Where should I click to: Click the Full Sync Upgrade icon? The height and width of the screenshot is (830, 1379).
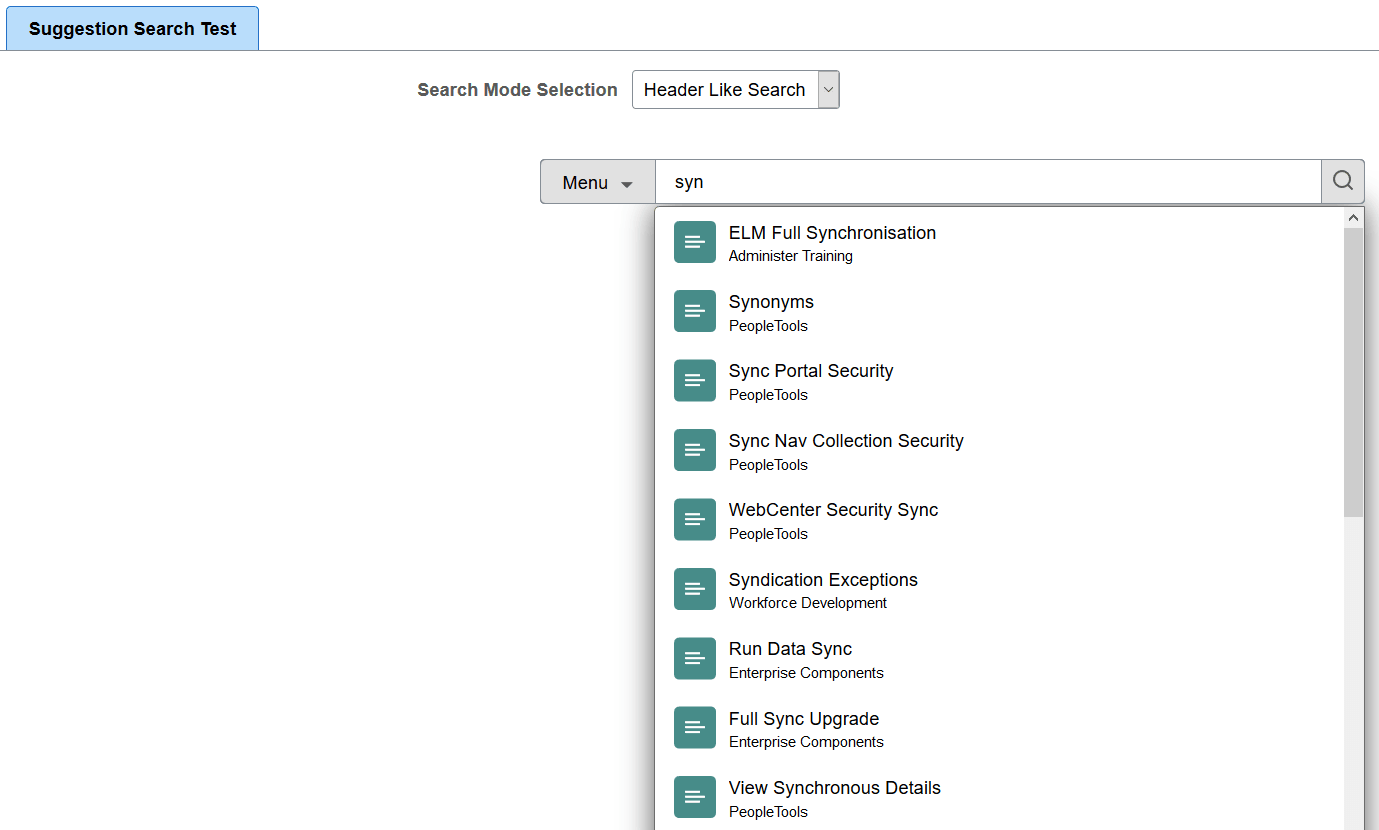[x=695, y=727]
